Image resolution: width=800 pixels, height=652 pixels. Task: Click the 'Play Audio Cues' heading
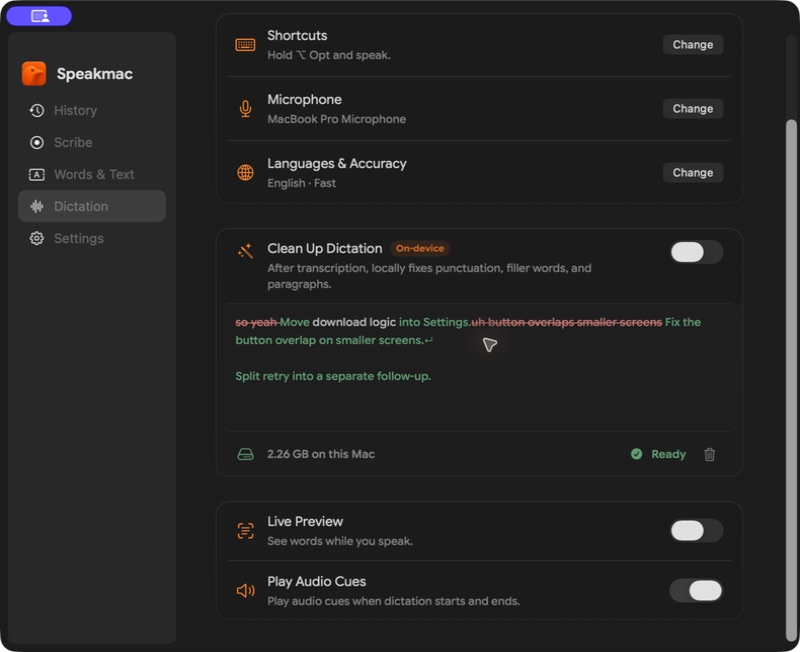tap(316, 582)
